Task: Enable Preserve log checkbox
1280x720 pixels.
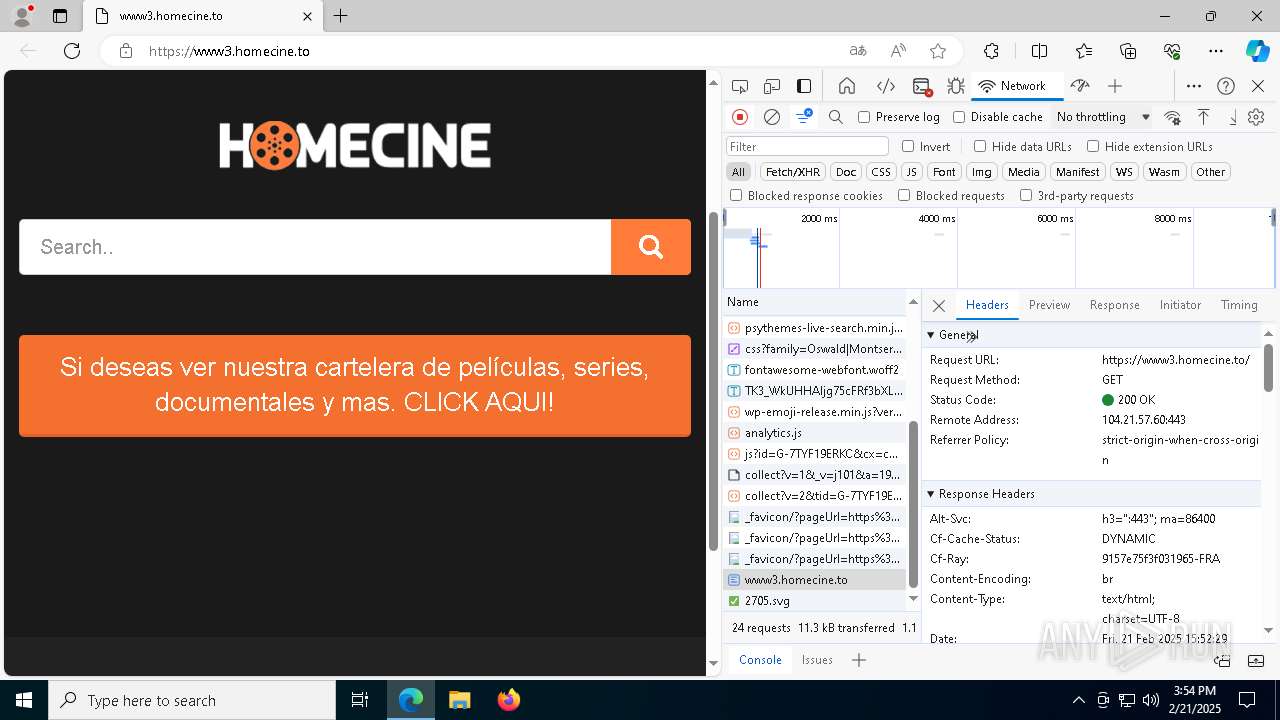Action: 864,117
